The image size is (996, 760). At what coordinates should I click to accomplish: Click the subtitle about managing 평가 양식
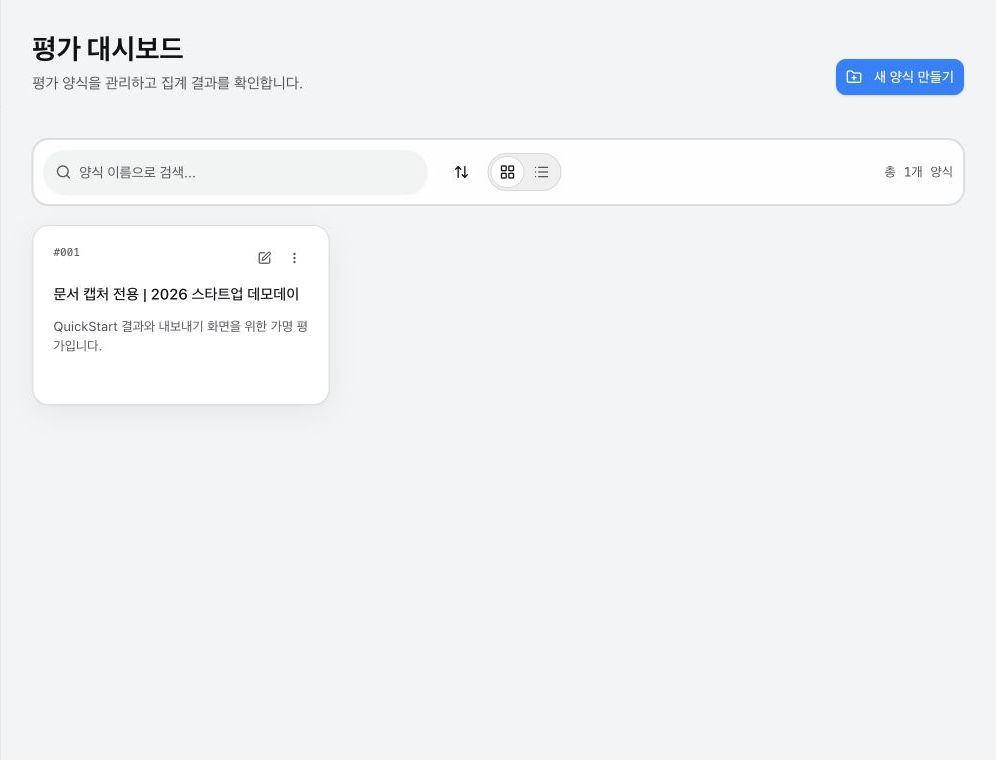pos(168,83)
